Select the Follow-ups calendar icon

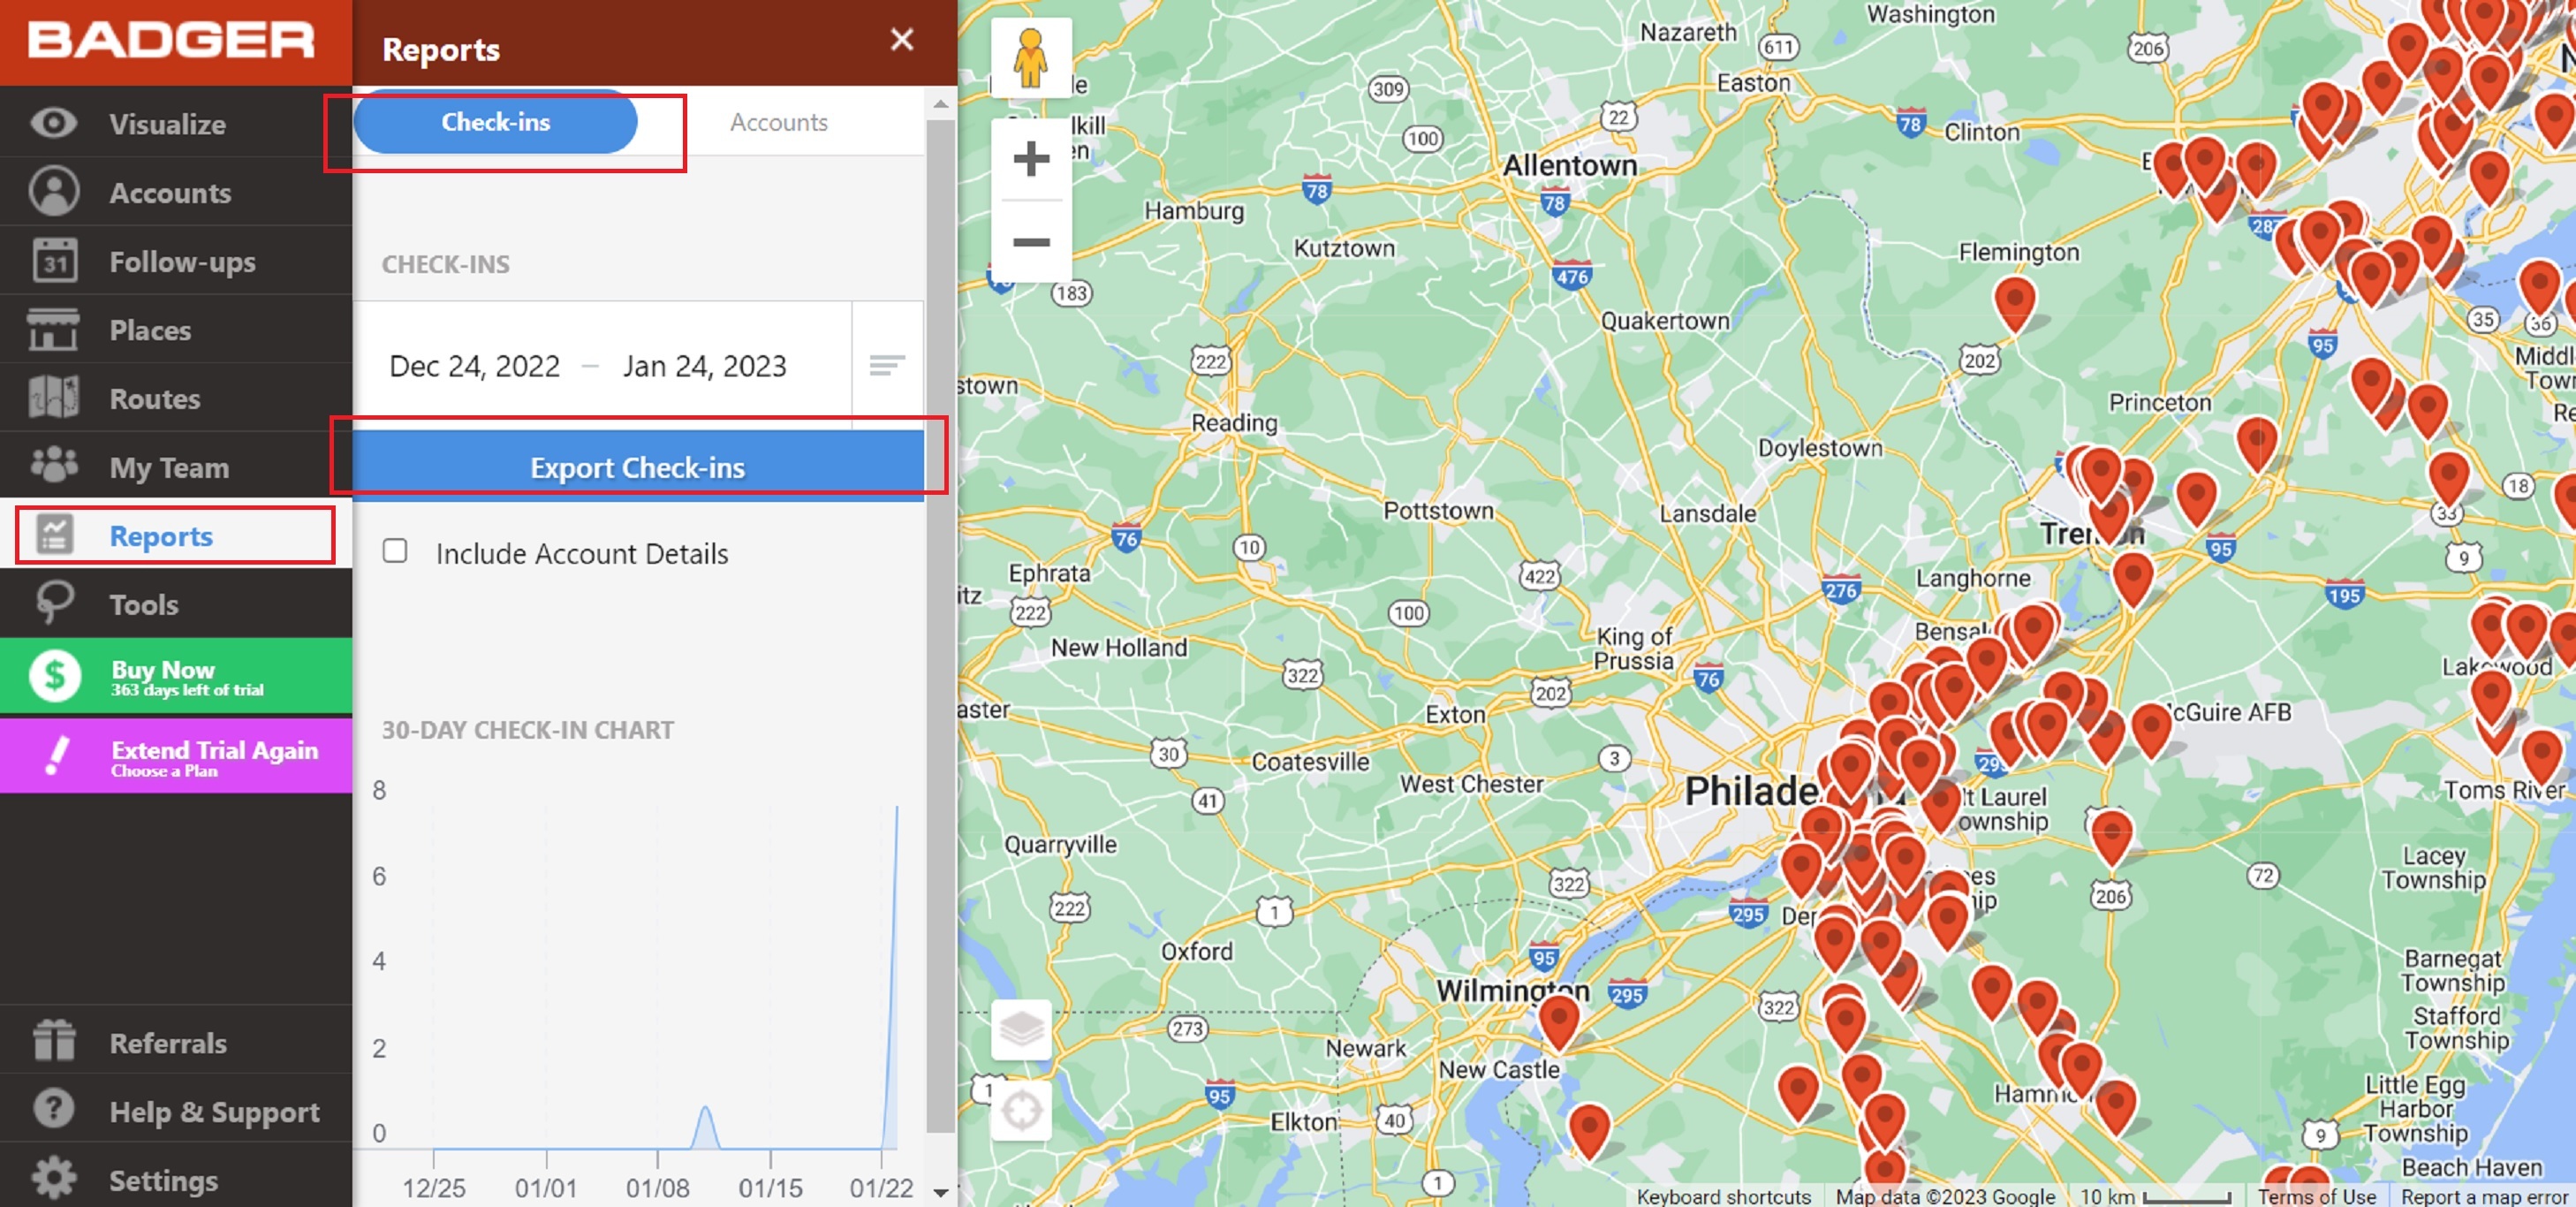(x=53, y=261)
